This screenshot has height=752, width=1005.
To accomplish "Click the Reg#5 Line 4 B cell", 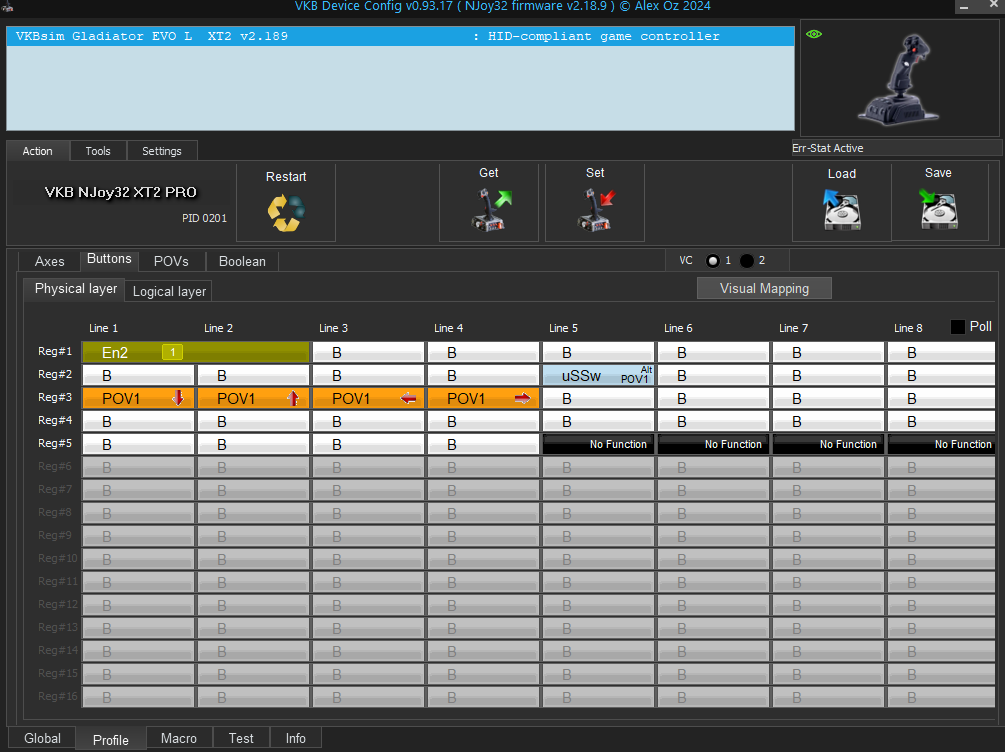I will 483,444.
